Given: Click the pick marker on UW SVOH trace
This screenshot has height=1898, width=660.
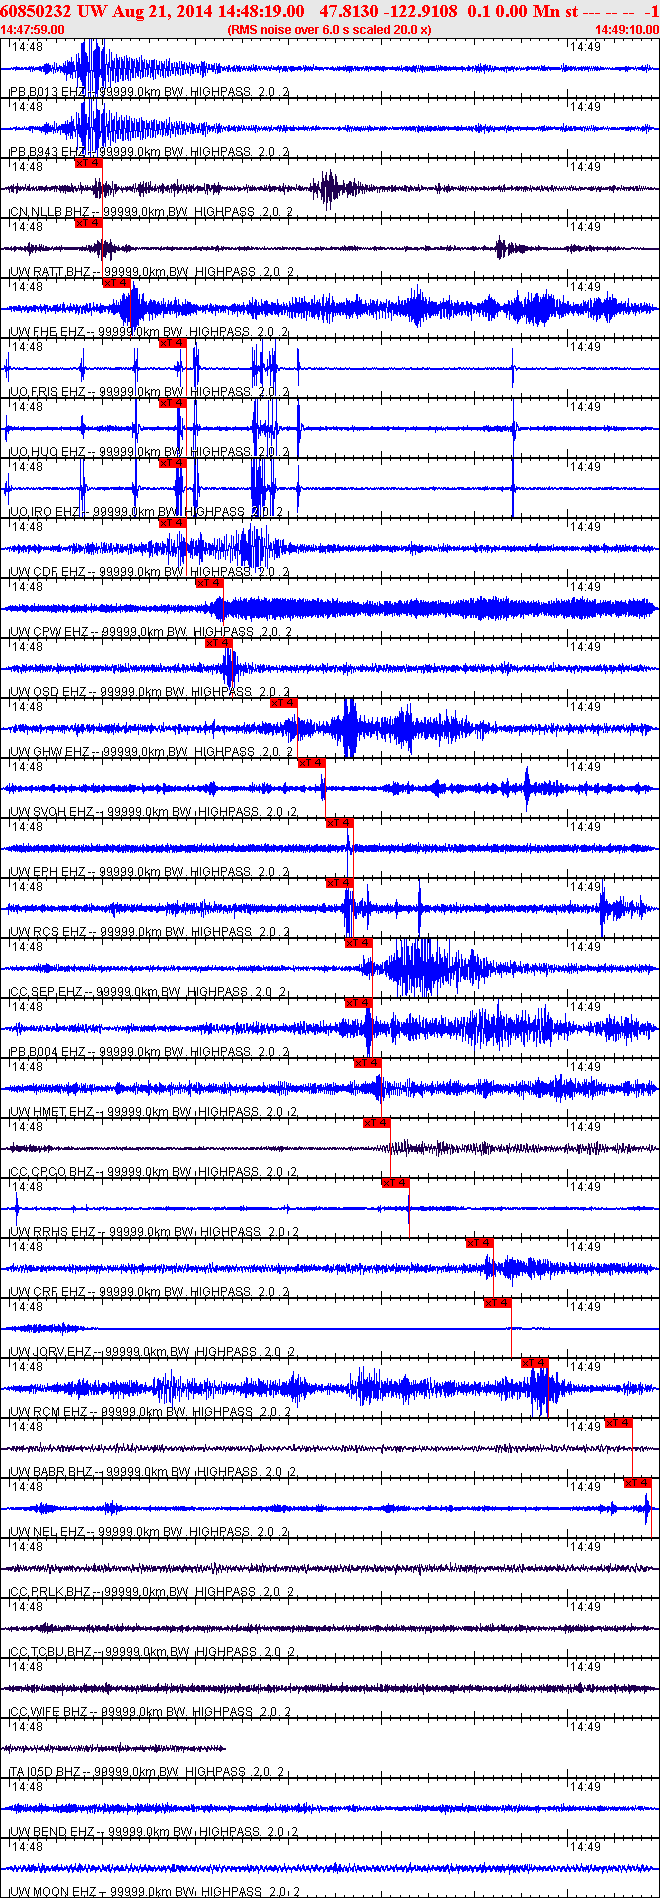Looking at the screenshot, I should pyautogui.click(x=312, y=763).
